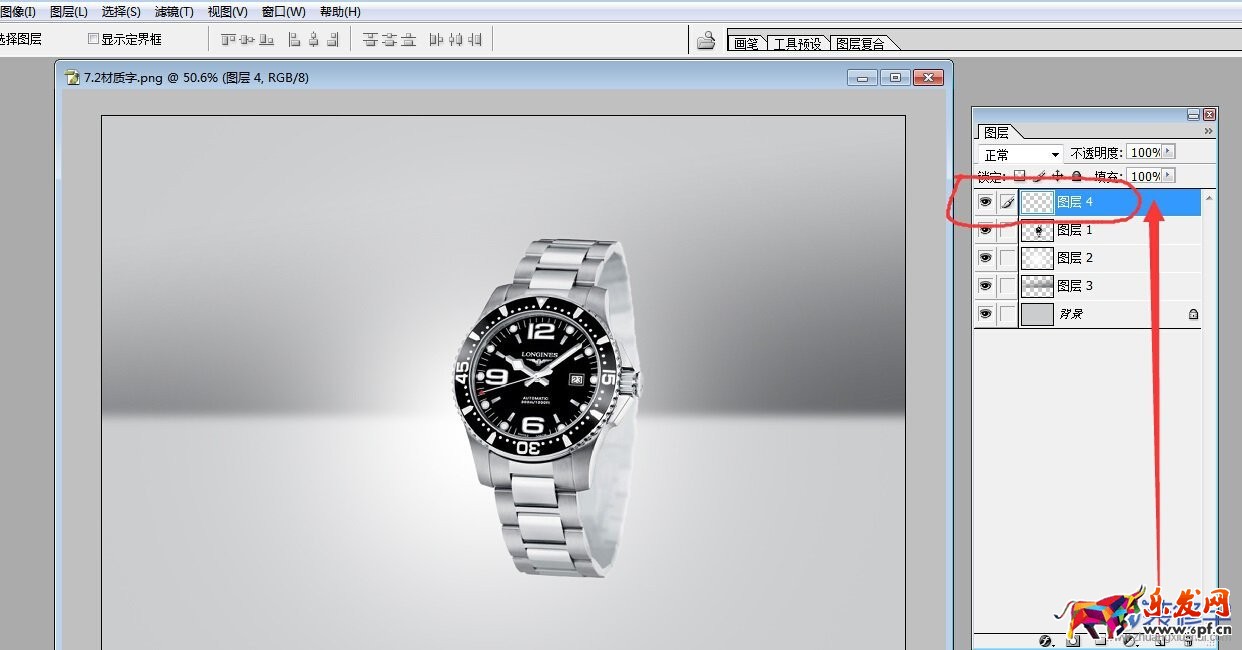Open the file browser icon in options bar

click(706, 40)
